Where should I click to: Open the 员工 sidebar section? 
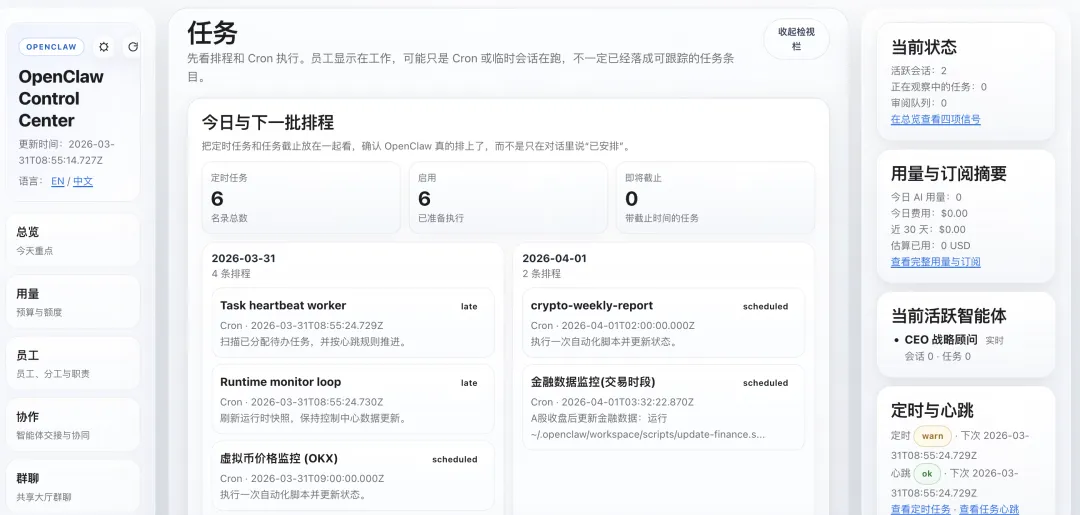pyautogui.click(x=72, y=364)
